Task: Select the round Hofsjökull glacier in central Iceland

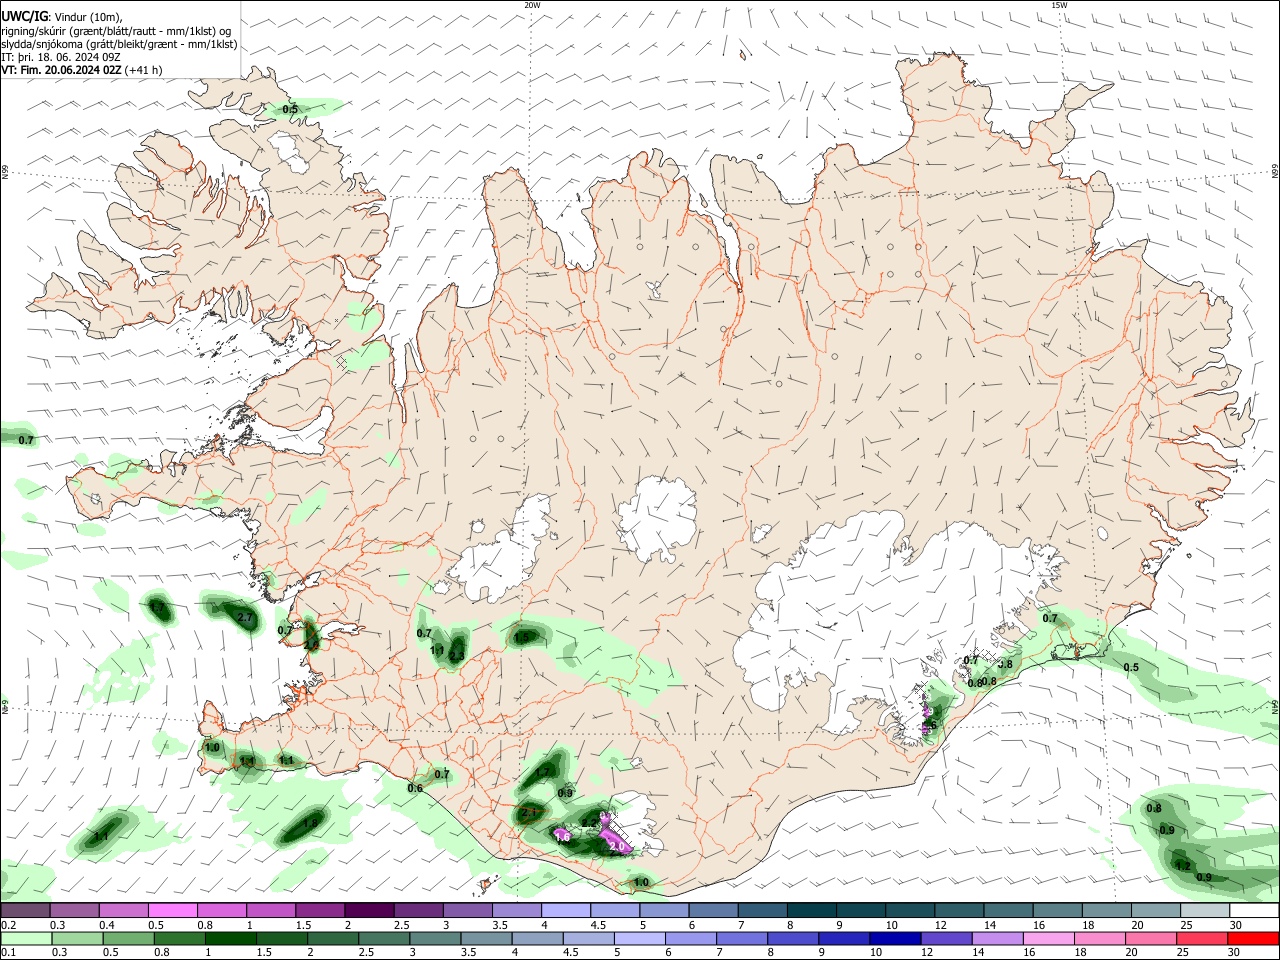Action: pyautogui.click(x=657, y=518)
